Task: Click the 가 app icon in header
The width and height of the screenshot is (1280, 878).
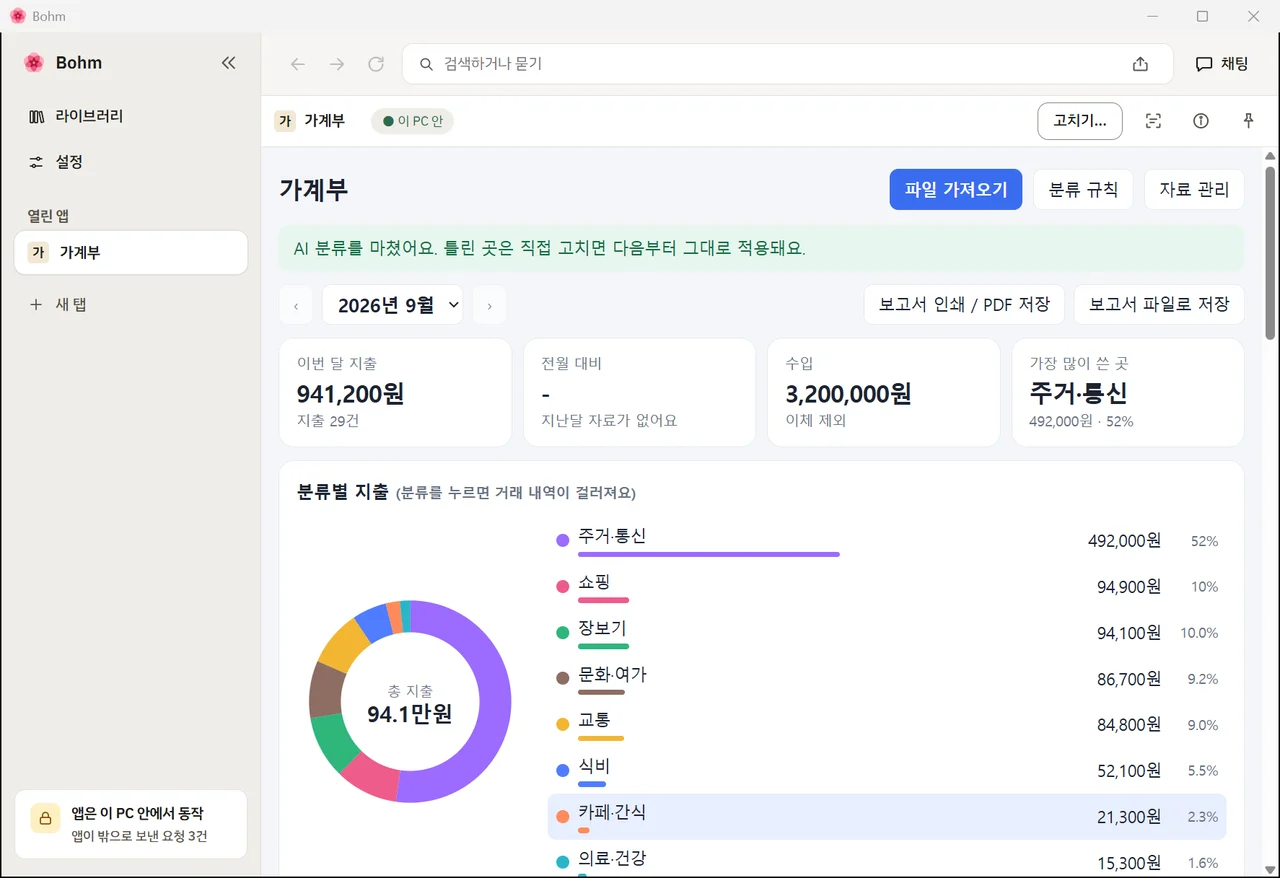Action: point(285,121)
